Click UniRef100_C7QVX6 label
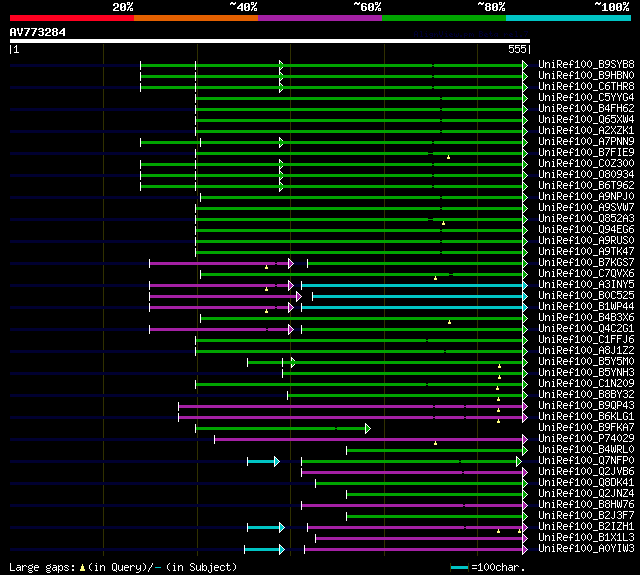Image resolution: width=640 pixels, height=575 pixels. [x=586, y=274]
